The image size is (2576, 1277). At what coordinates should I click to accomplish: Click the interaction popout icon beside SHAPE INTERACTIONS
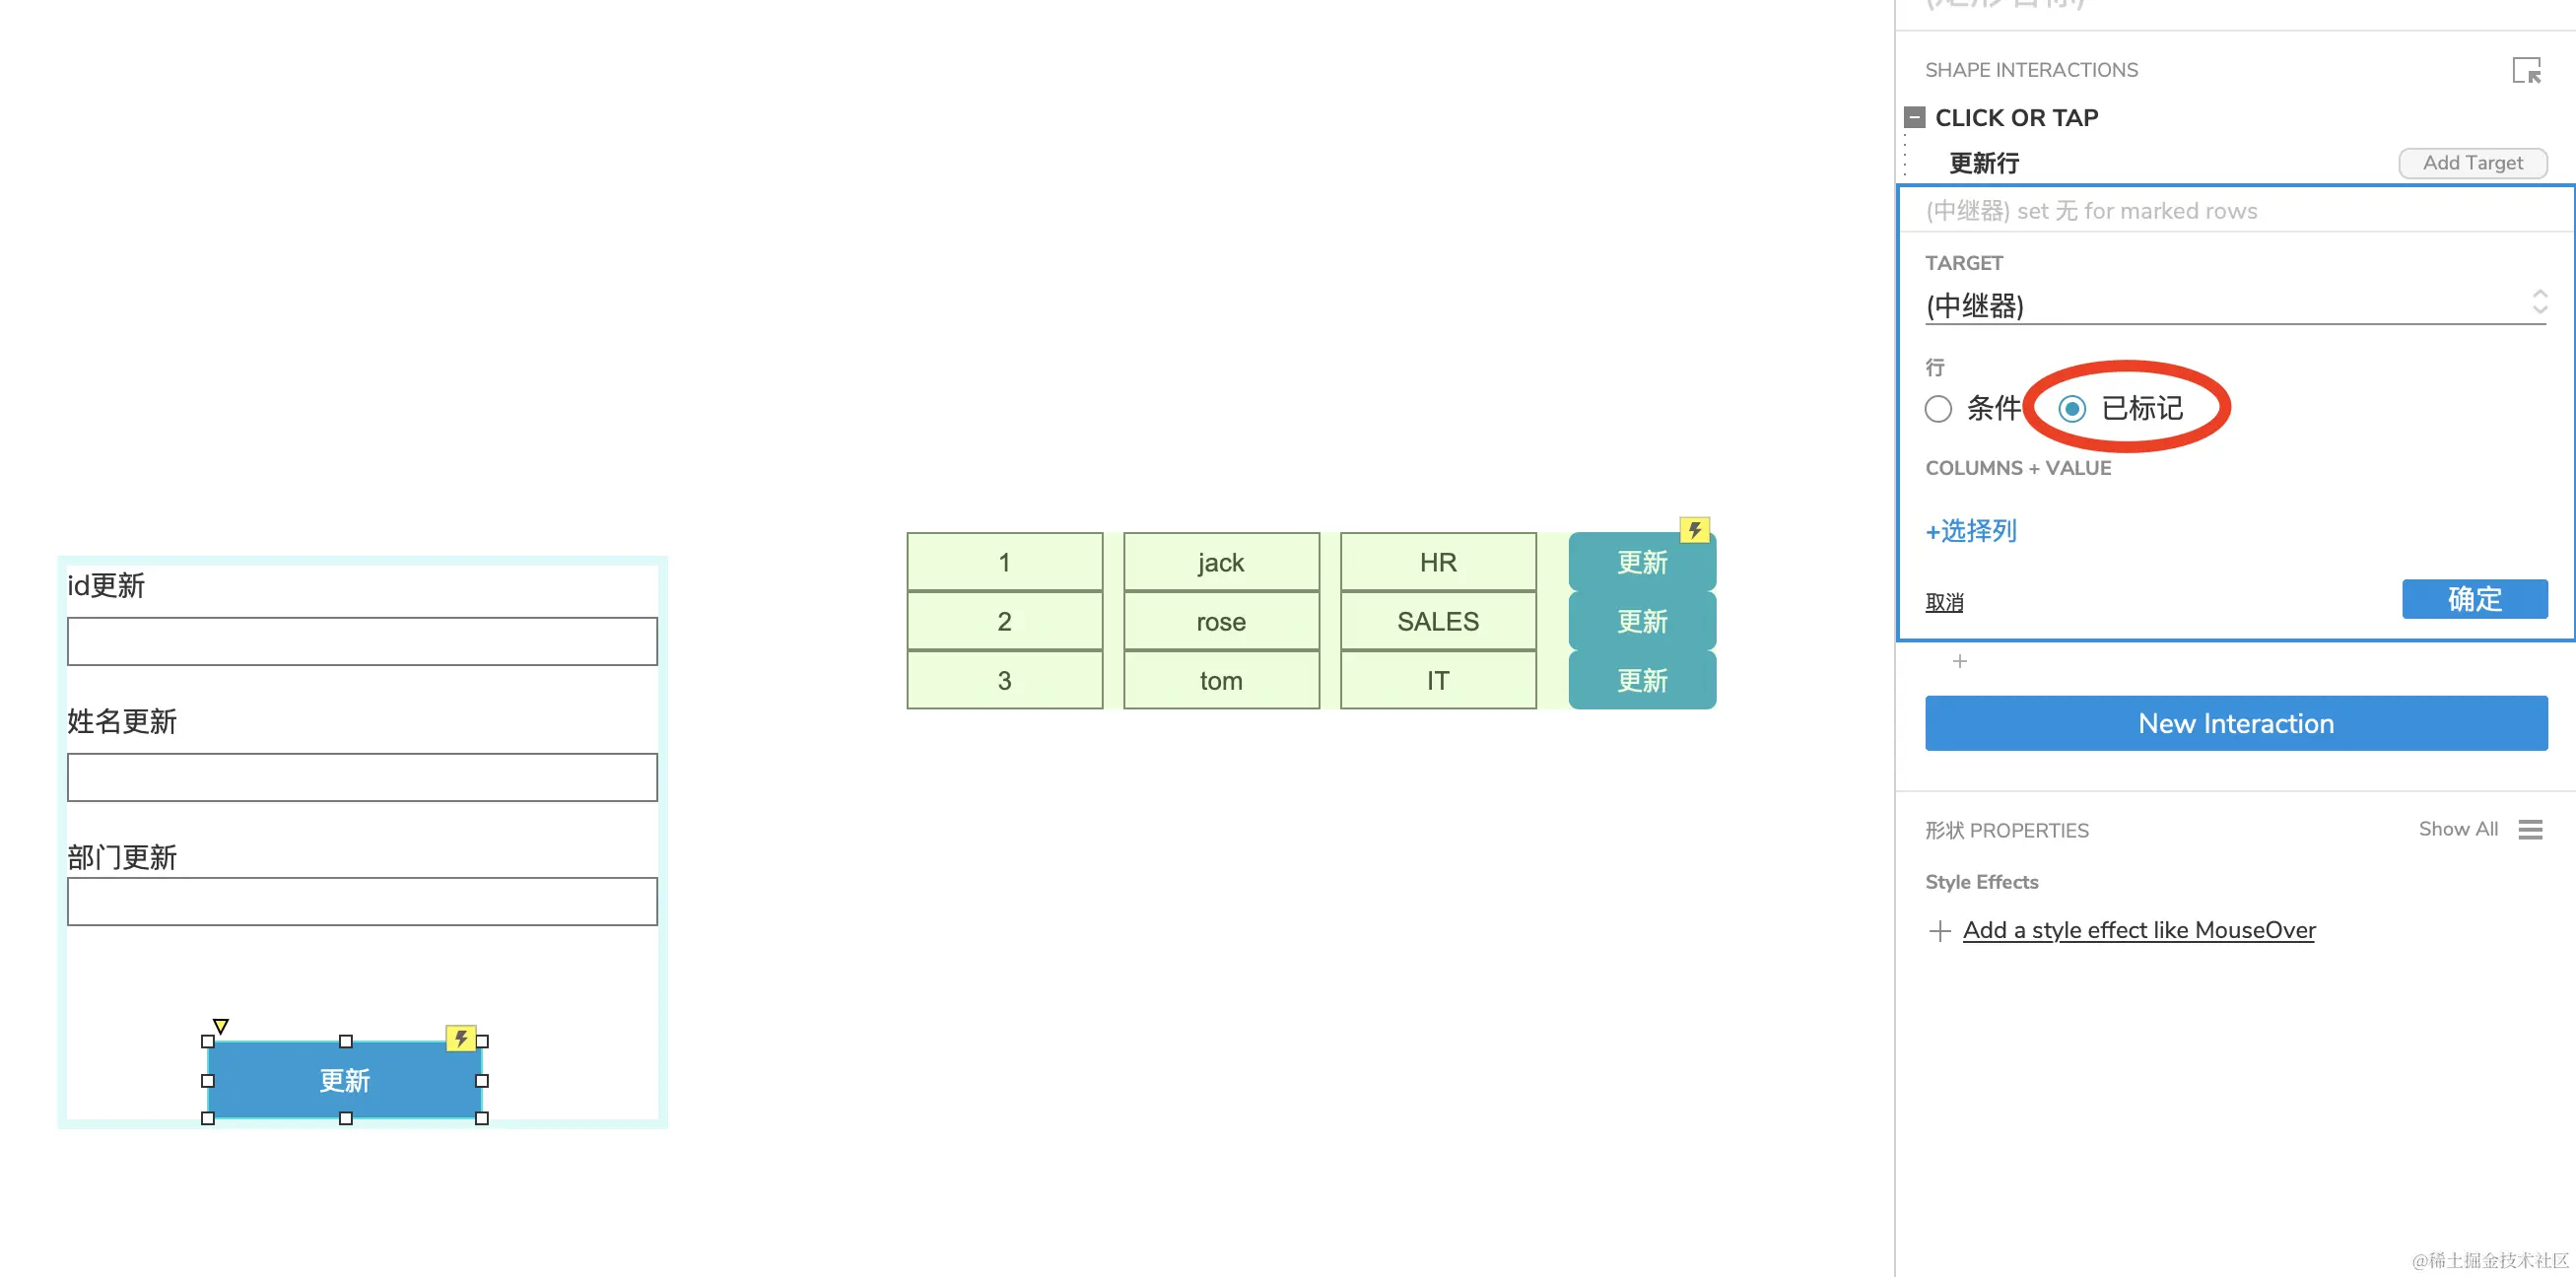point(2526,71)
